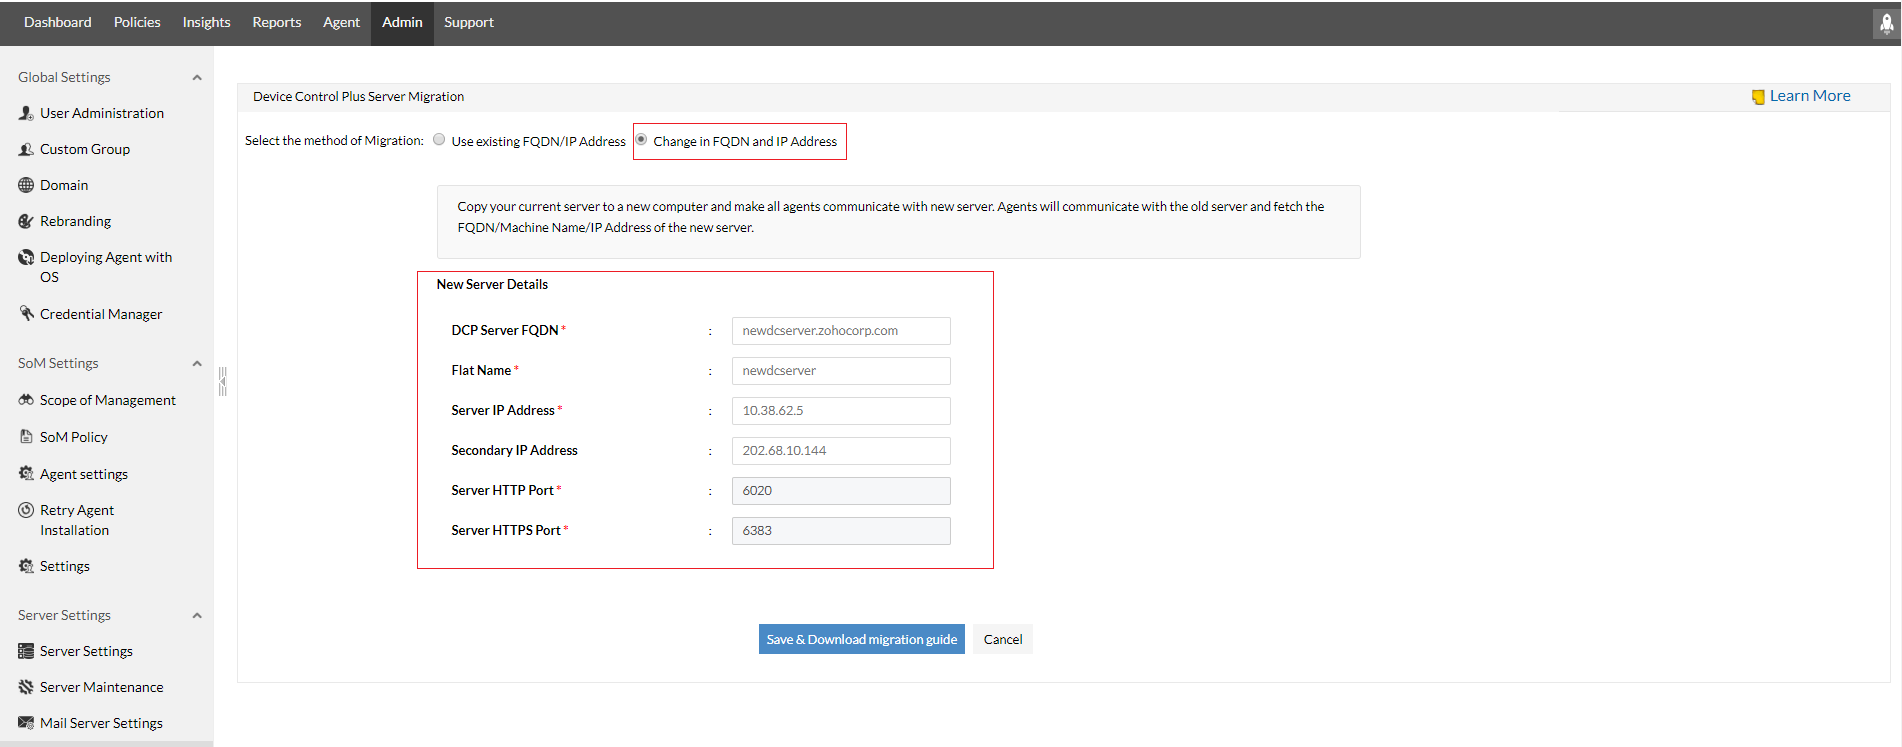1902x747 pixels.
Task: Click the Server Maintenance tools icon
Action: pos(26,687)
